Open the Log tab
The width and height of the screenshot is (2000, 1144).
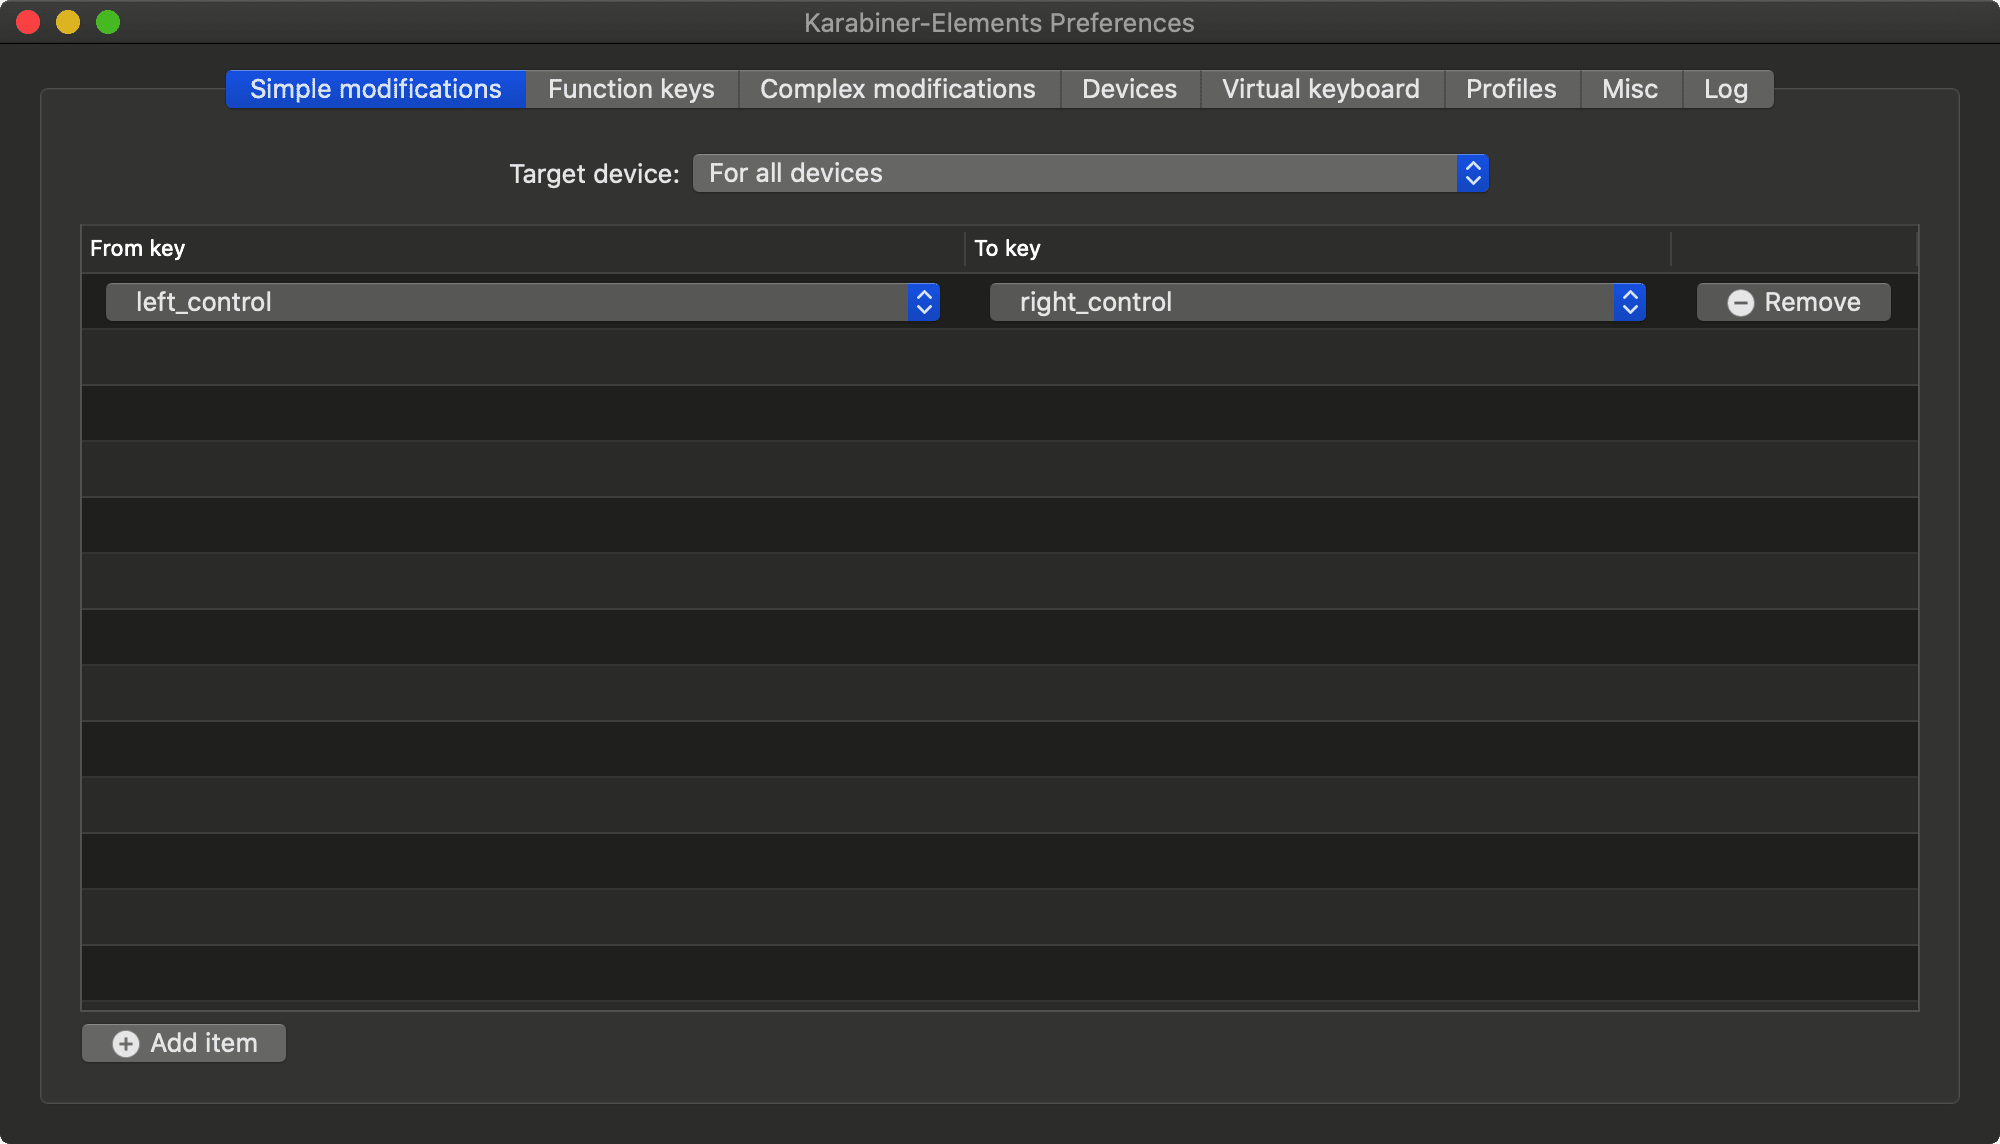point(1729,88)
